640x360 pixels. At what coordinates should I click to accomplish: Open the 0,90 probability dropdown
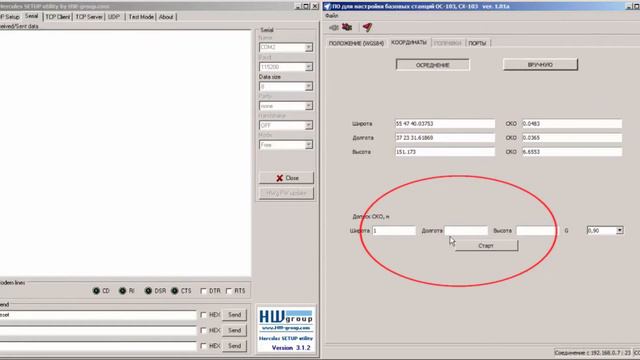point(620,230)
